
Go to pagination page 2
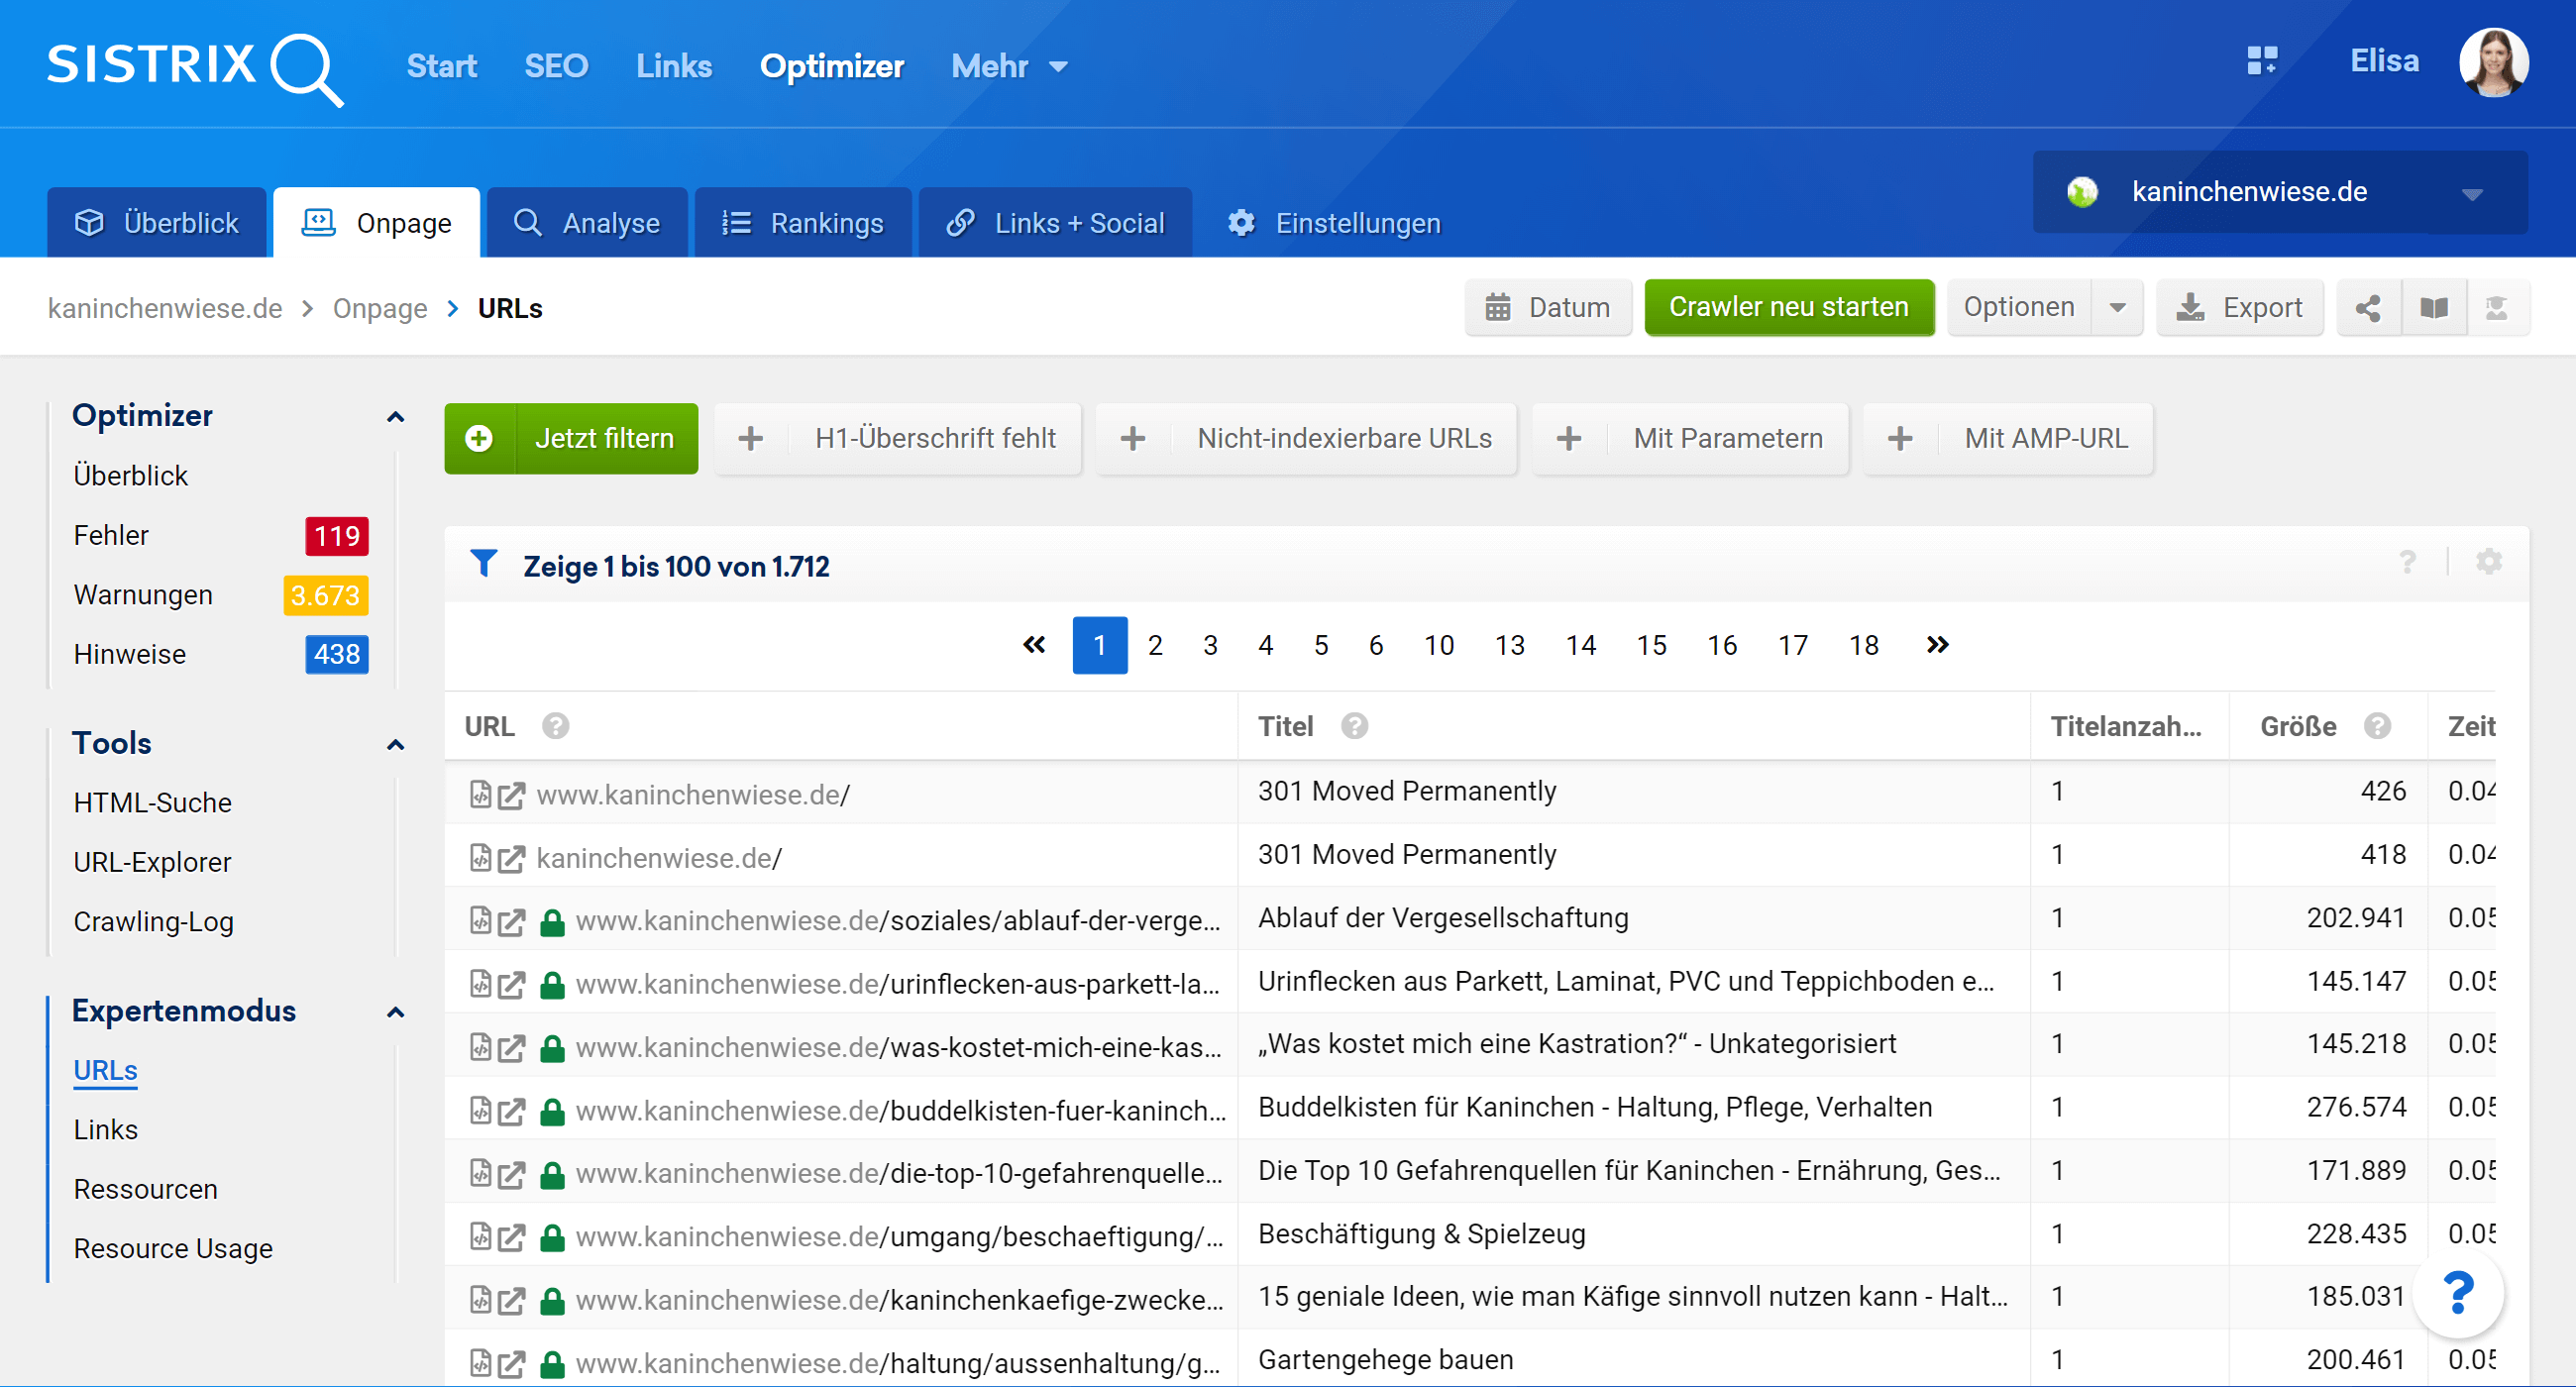point(1155,645)
